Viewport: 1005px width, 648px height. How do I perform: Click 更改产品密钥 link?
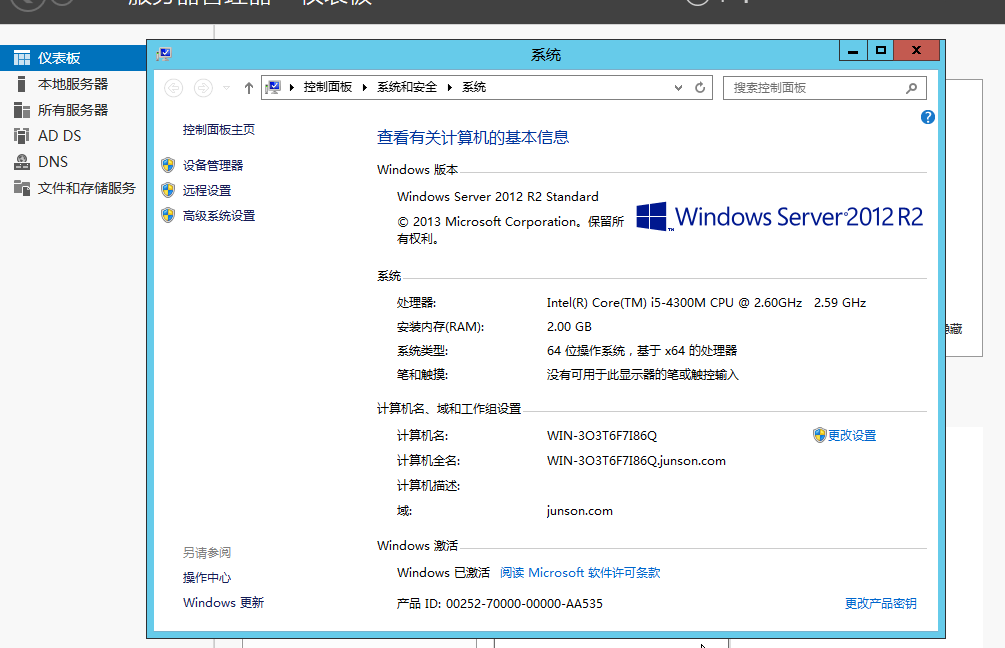(880, 603)
